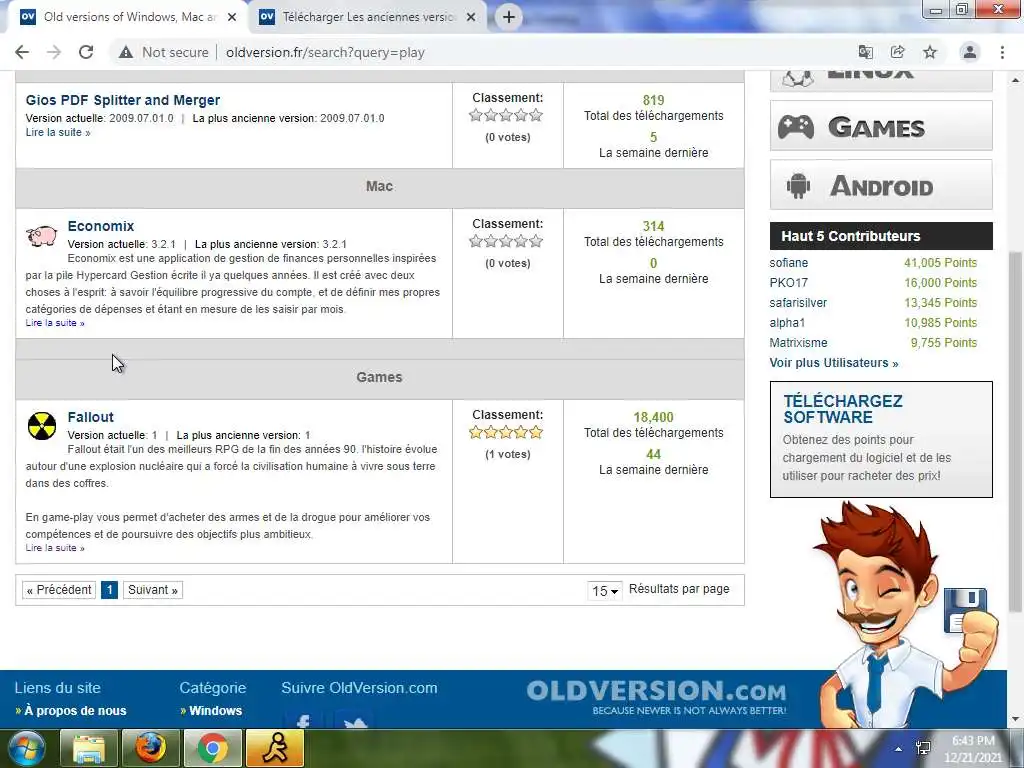Open the Fallout title link
This screenshot has height=768, width=1024.
point(91,417)
